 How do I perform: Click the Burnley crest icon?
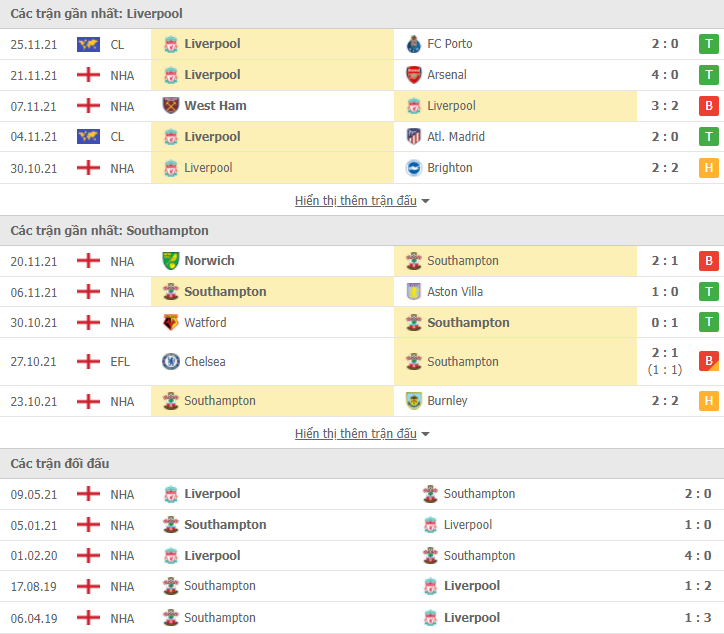pyautogui.click(x=413, y=401)
